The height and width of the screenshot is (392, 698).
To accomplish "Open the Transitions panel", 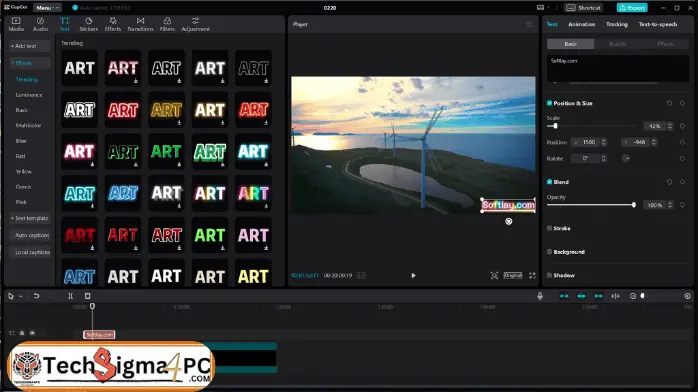I will click(140, 24).
